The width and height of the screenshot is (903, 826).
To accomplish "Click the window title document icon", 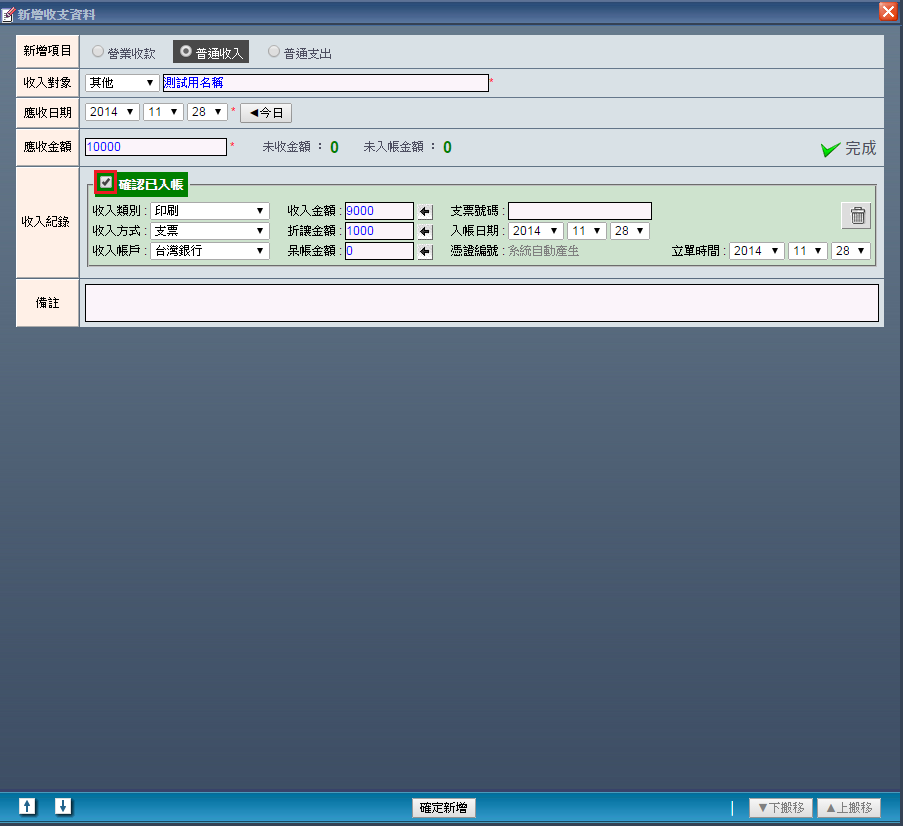I will pos(9,14).
